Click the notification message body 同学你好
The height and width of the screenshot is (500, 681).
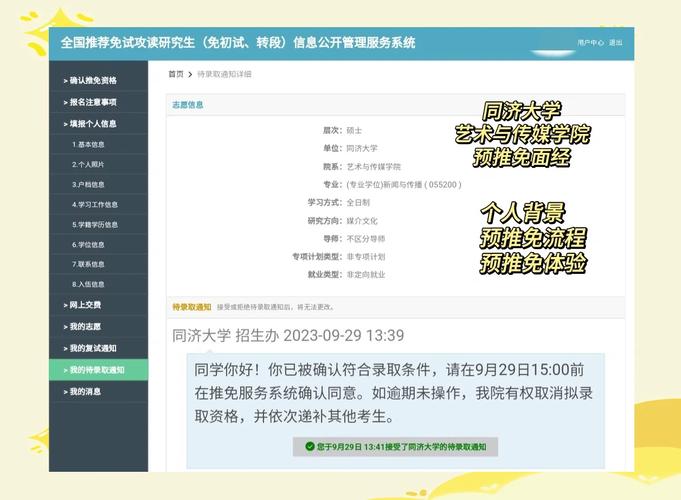click(393, 393)
